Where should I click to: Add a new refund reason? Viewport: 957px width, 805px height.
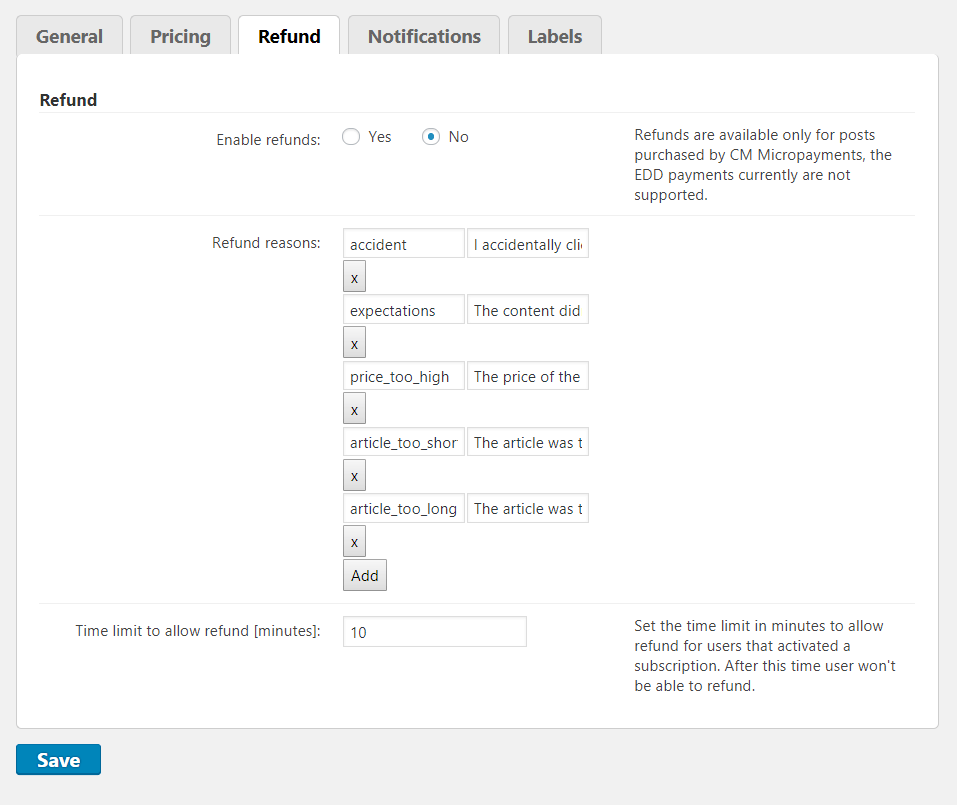coord(364,575)
